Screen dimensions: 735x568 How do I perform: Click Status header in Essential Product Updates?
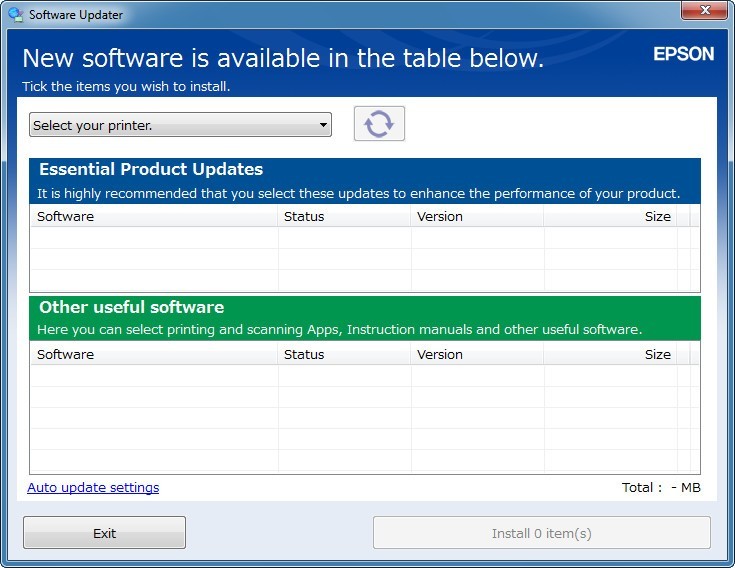coord(344,216)
